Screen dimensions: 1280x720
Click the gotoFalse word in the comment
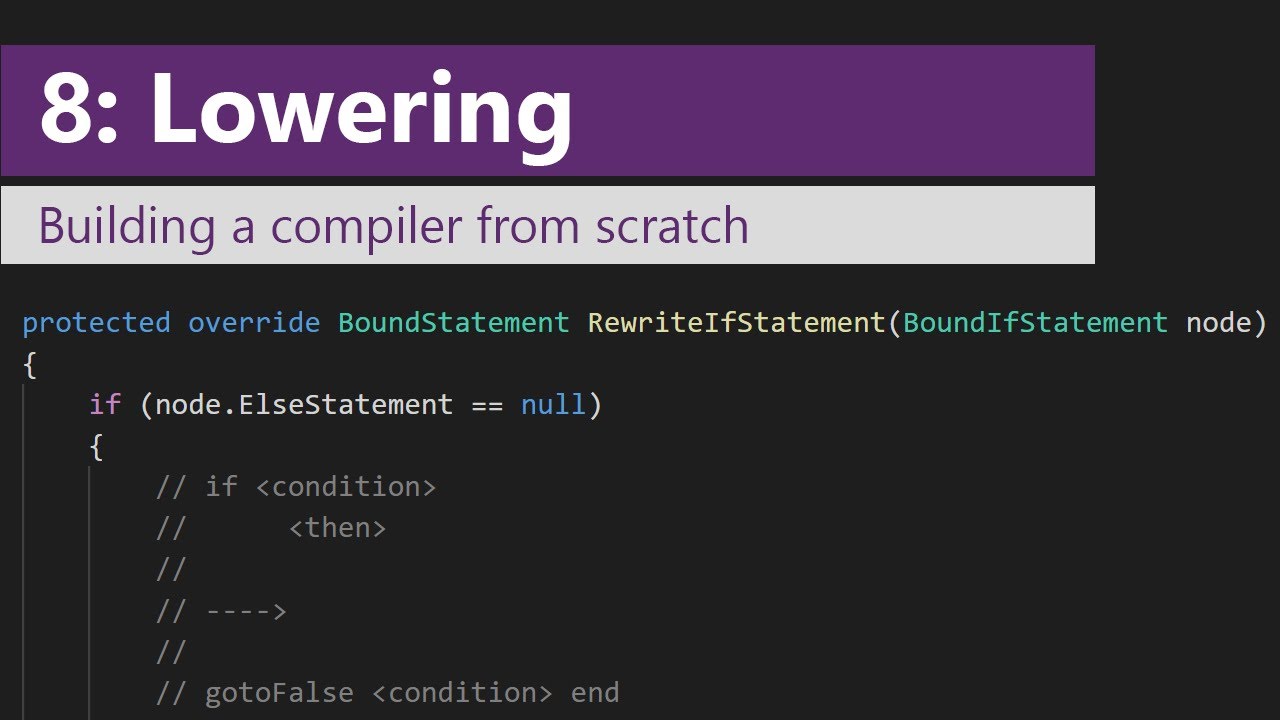[279, 693]
